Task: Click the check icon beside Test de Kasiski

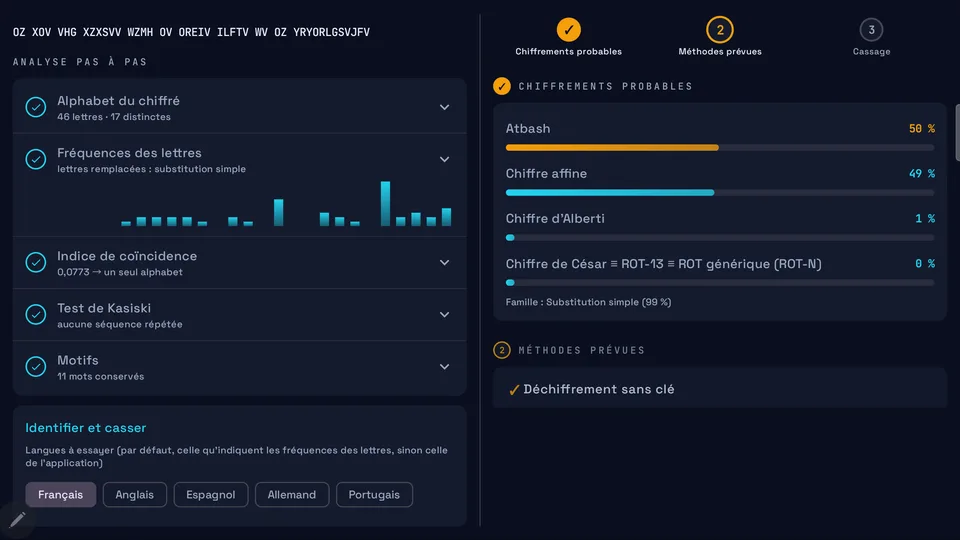Action: [x=36, y=314]
